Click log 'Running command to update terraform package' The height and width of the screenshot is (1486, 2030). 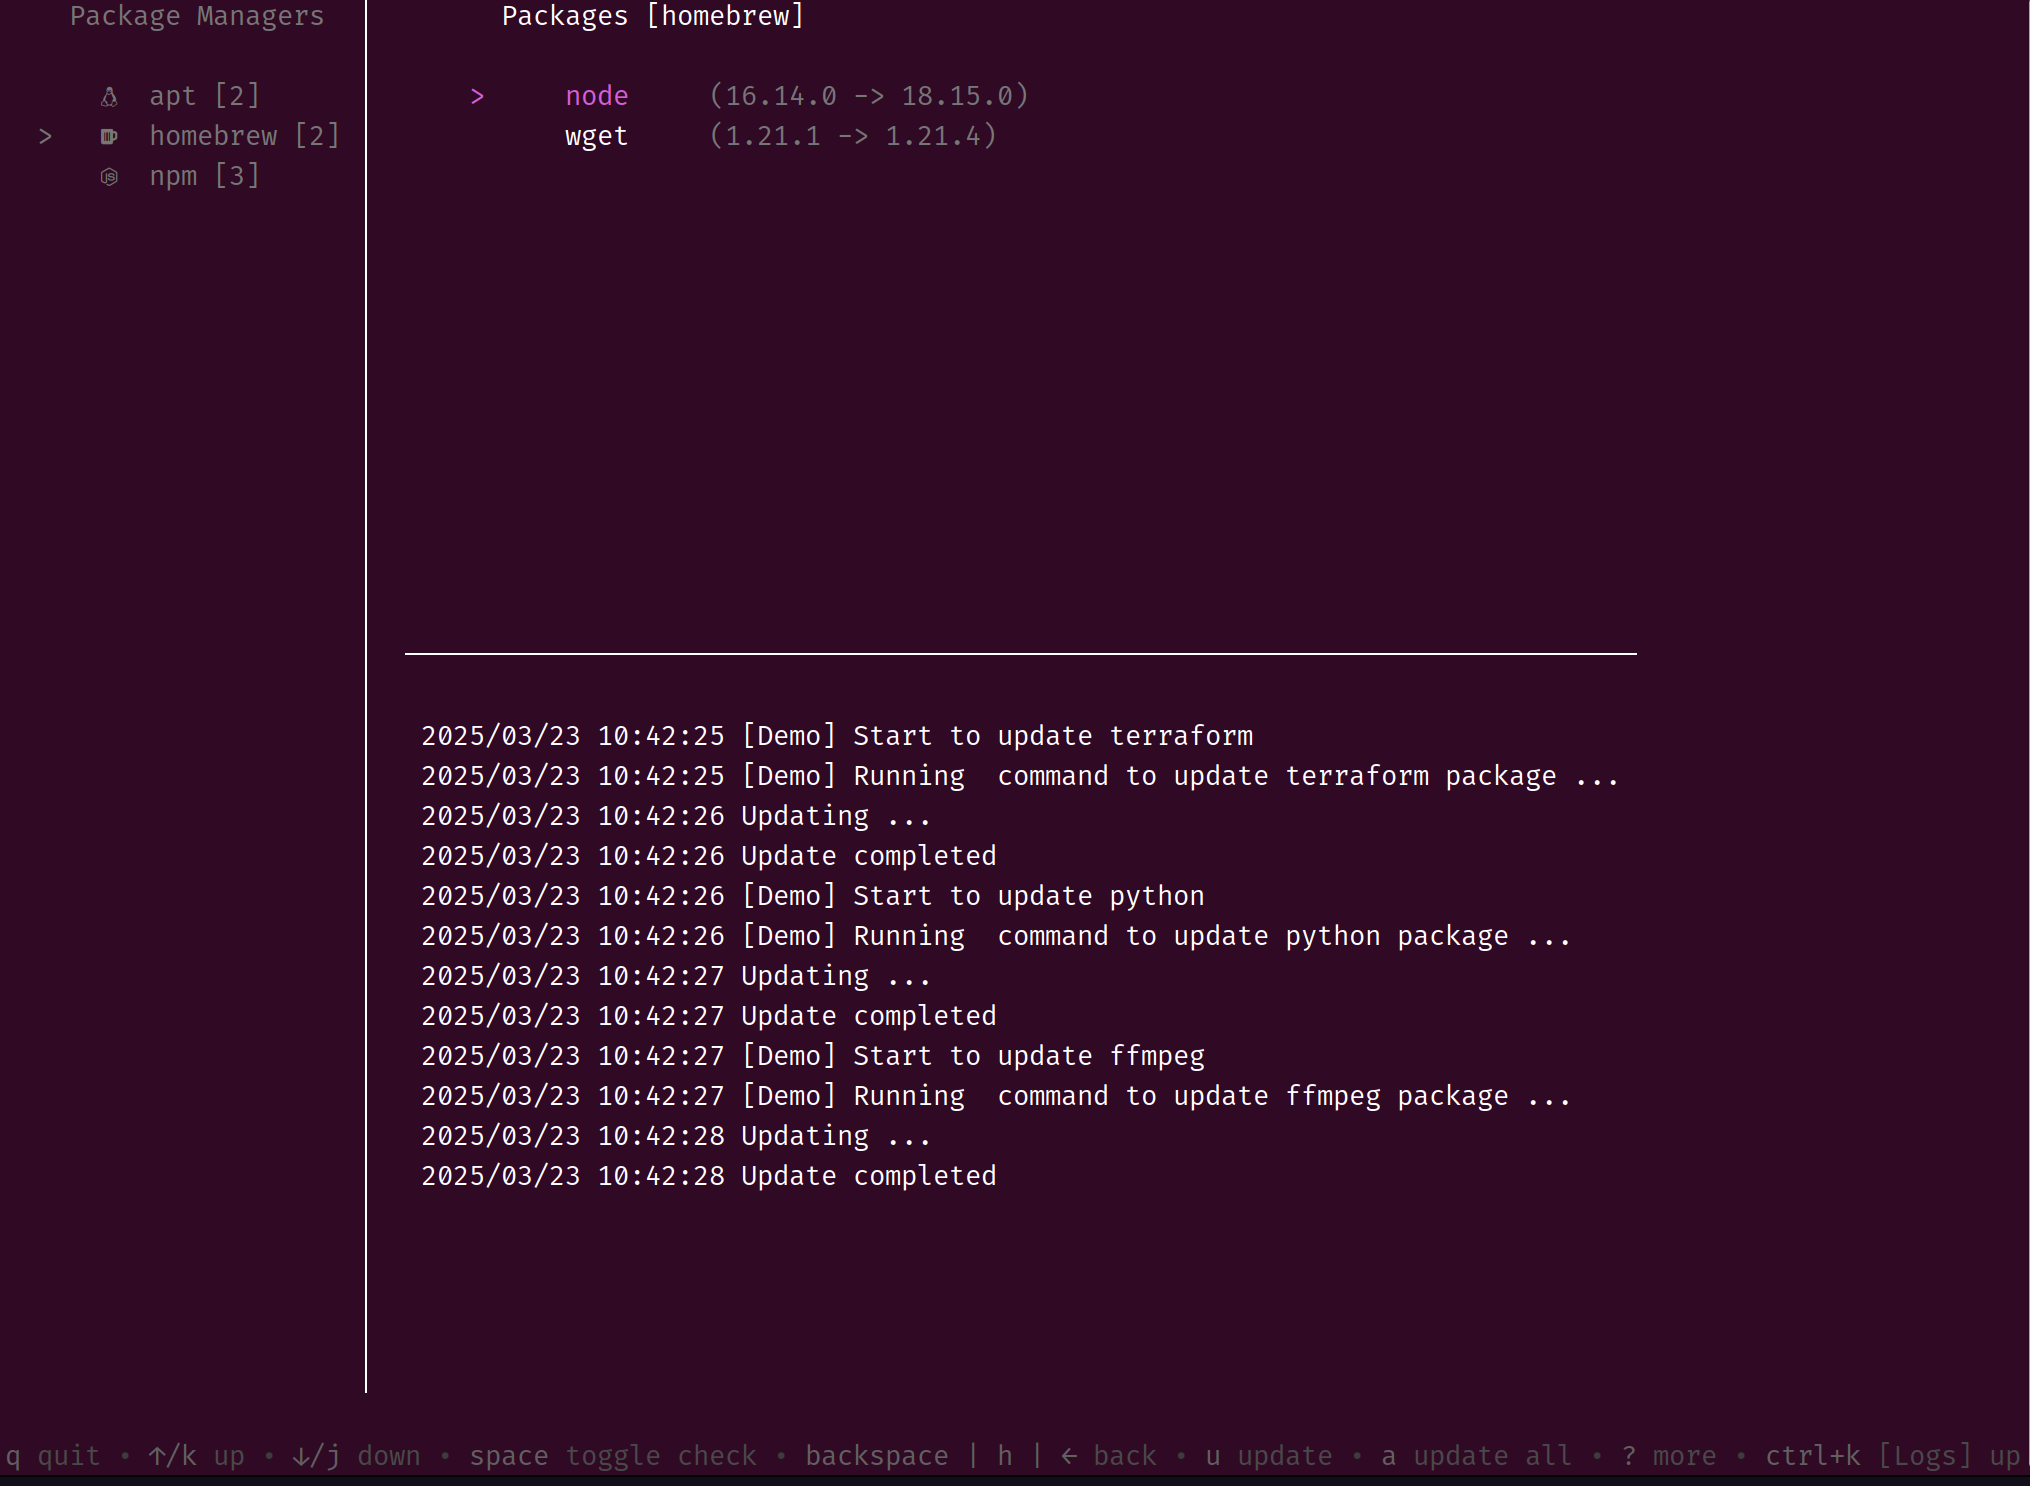1020,776
